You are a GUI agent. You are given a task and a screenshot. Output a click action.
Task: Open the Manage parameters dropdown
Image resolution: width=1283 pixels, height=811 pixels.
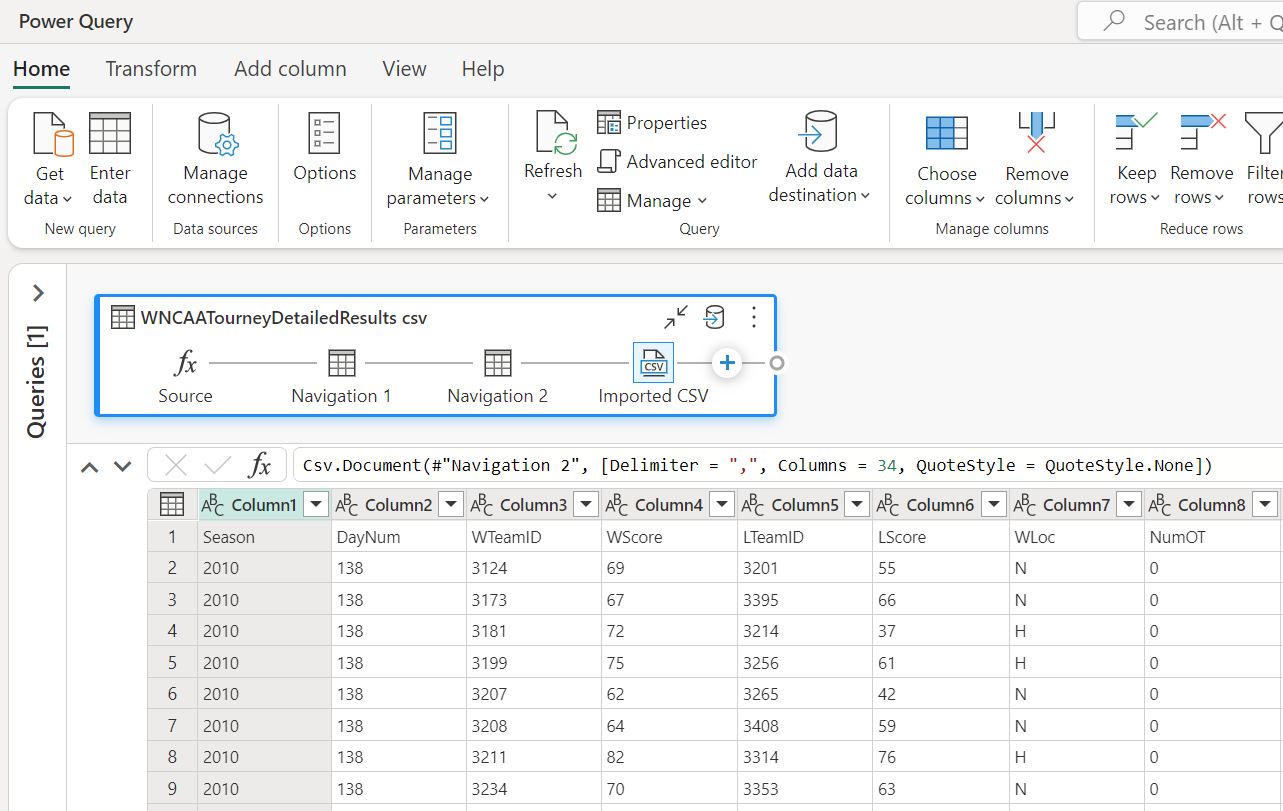tap(439, 198)
